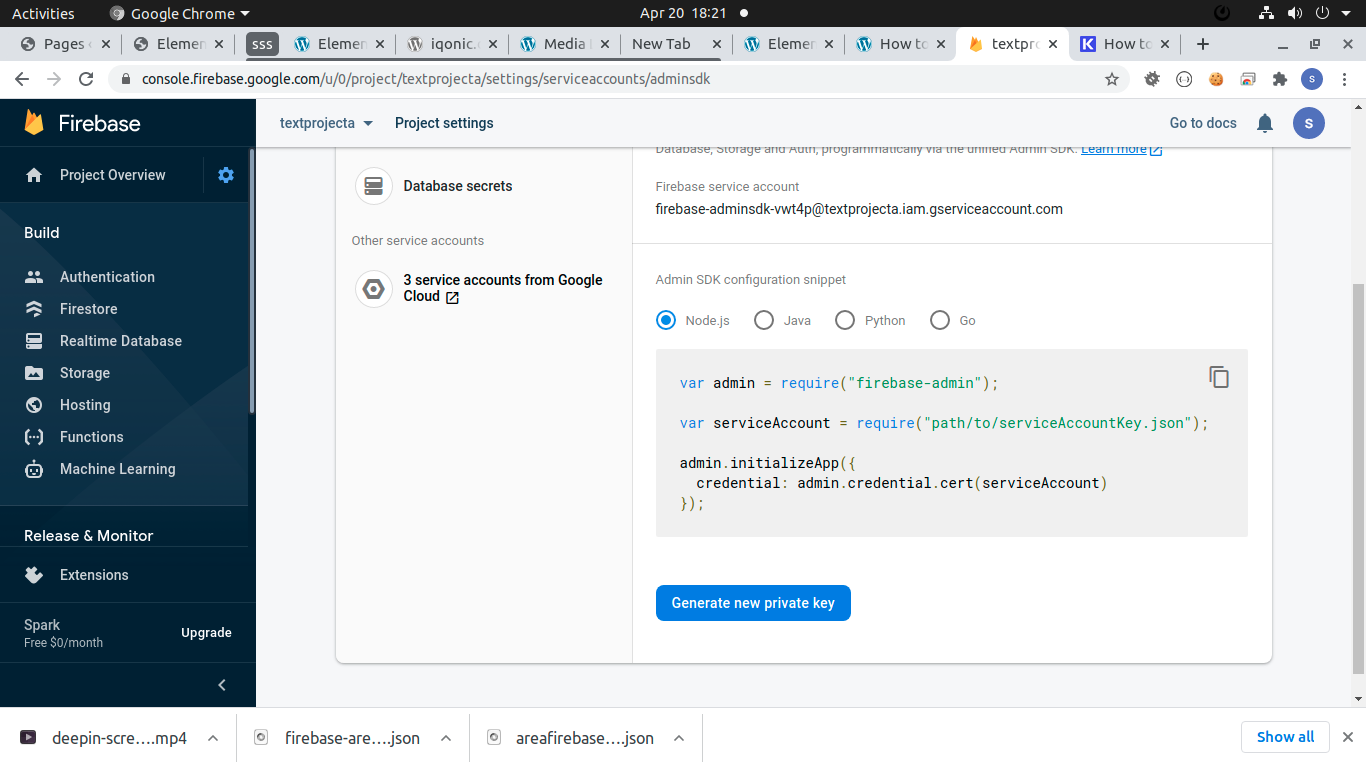Open Hosting from the sidebar
Image resolution: width=1366 pixels, height=768 pixels.
click(85, 405)
